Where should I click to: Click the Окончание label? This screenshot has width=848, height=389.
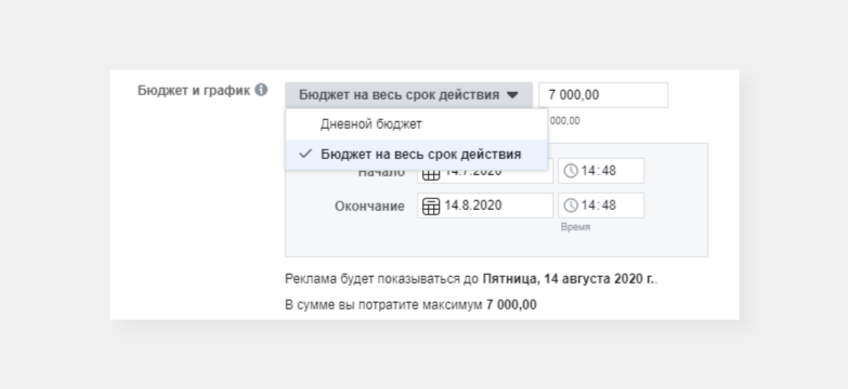click(369, 206)
